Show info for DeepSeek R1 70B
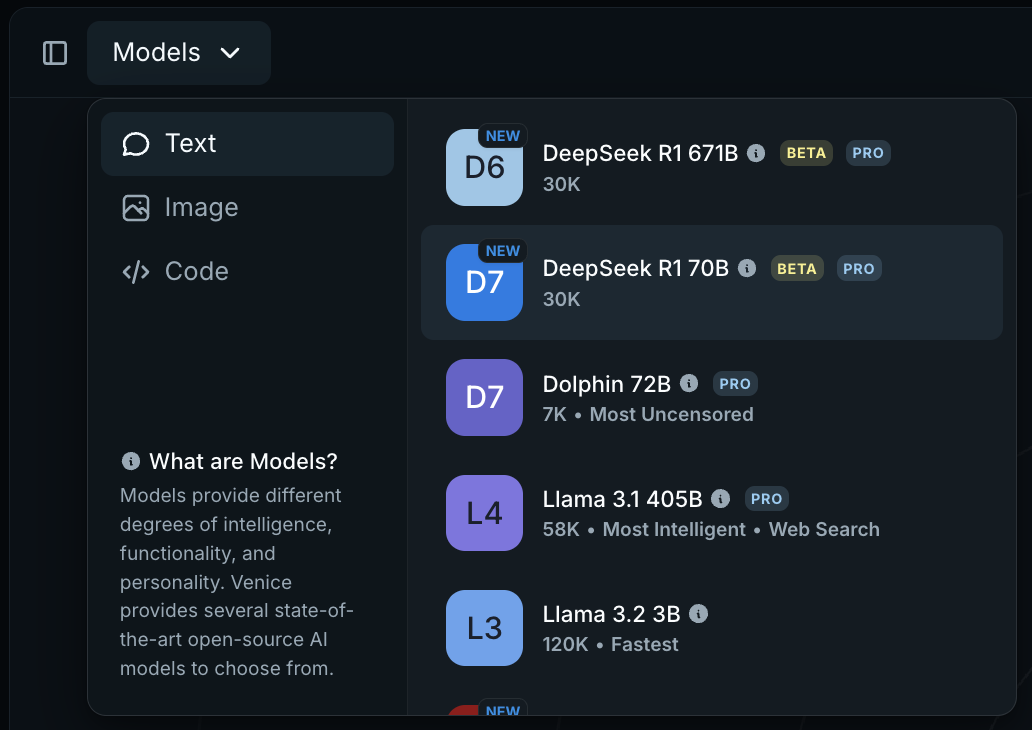 747,268
